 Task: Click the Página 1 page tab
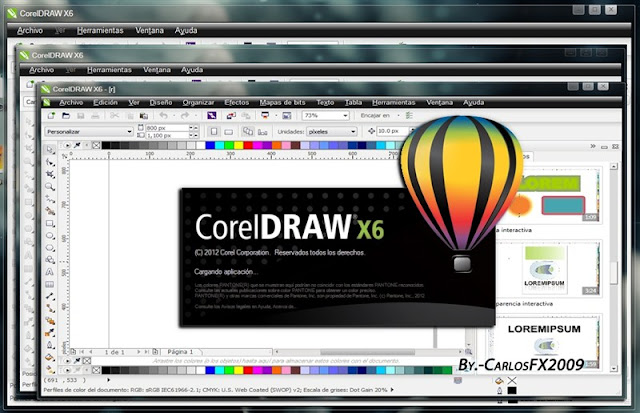point(180,352)
